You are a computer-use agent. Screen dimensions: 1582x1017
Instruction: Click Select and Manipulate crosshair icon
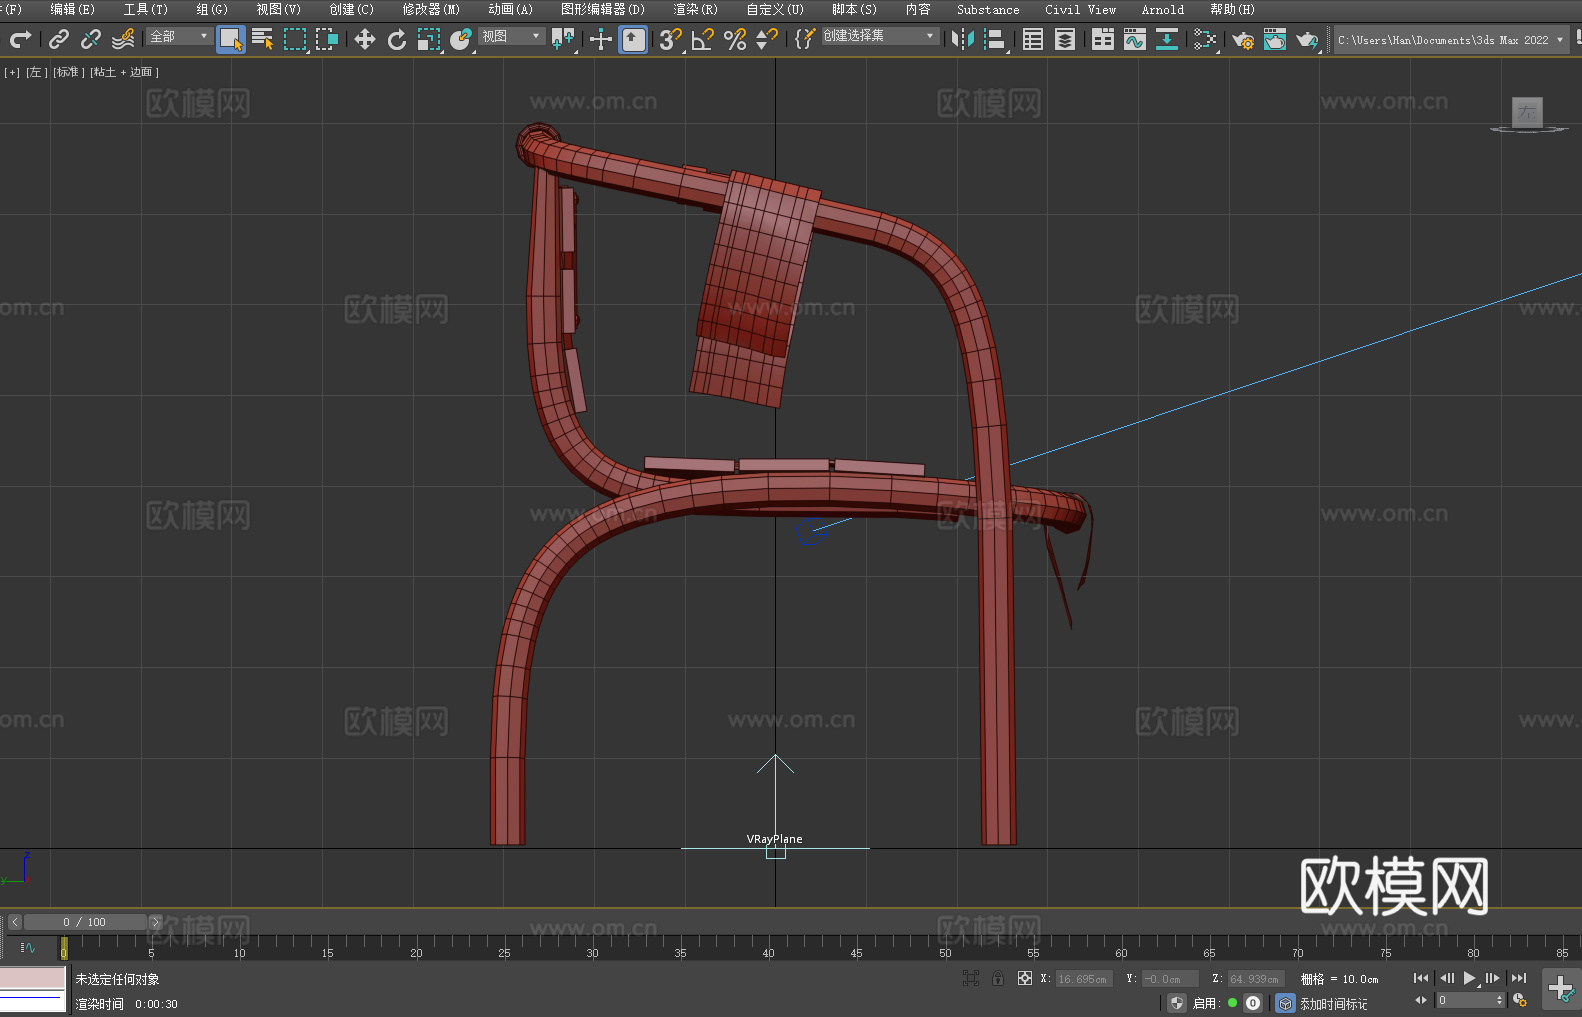pyautogui.click(x=601, y=39)
